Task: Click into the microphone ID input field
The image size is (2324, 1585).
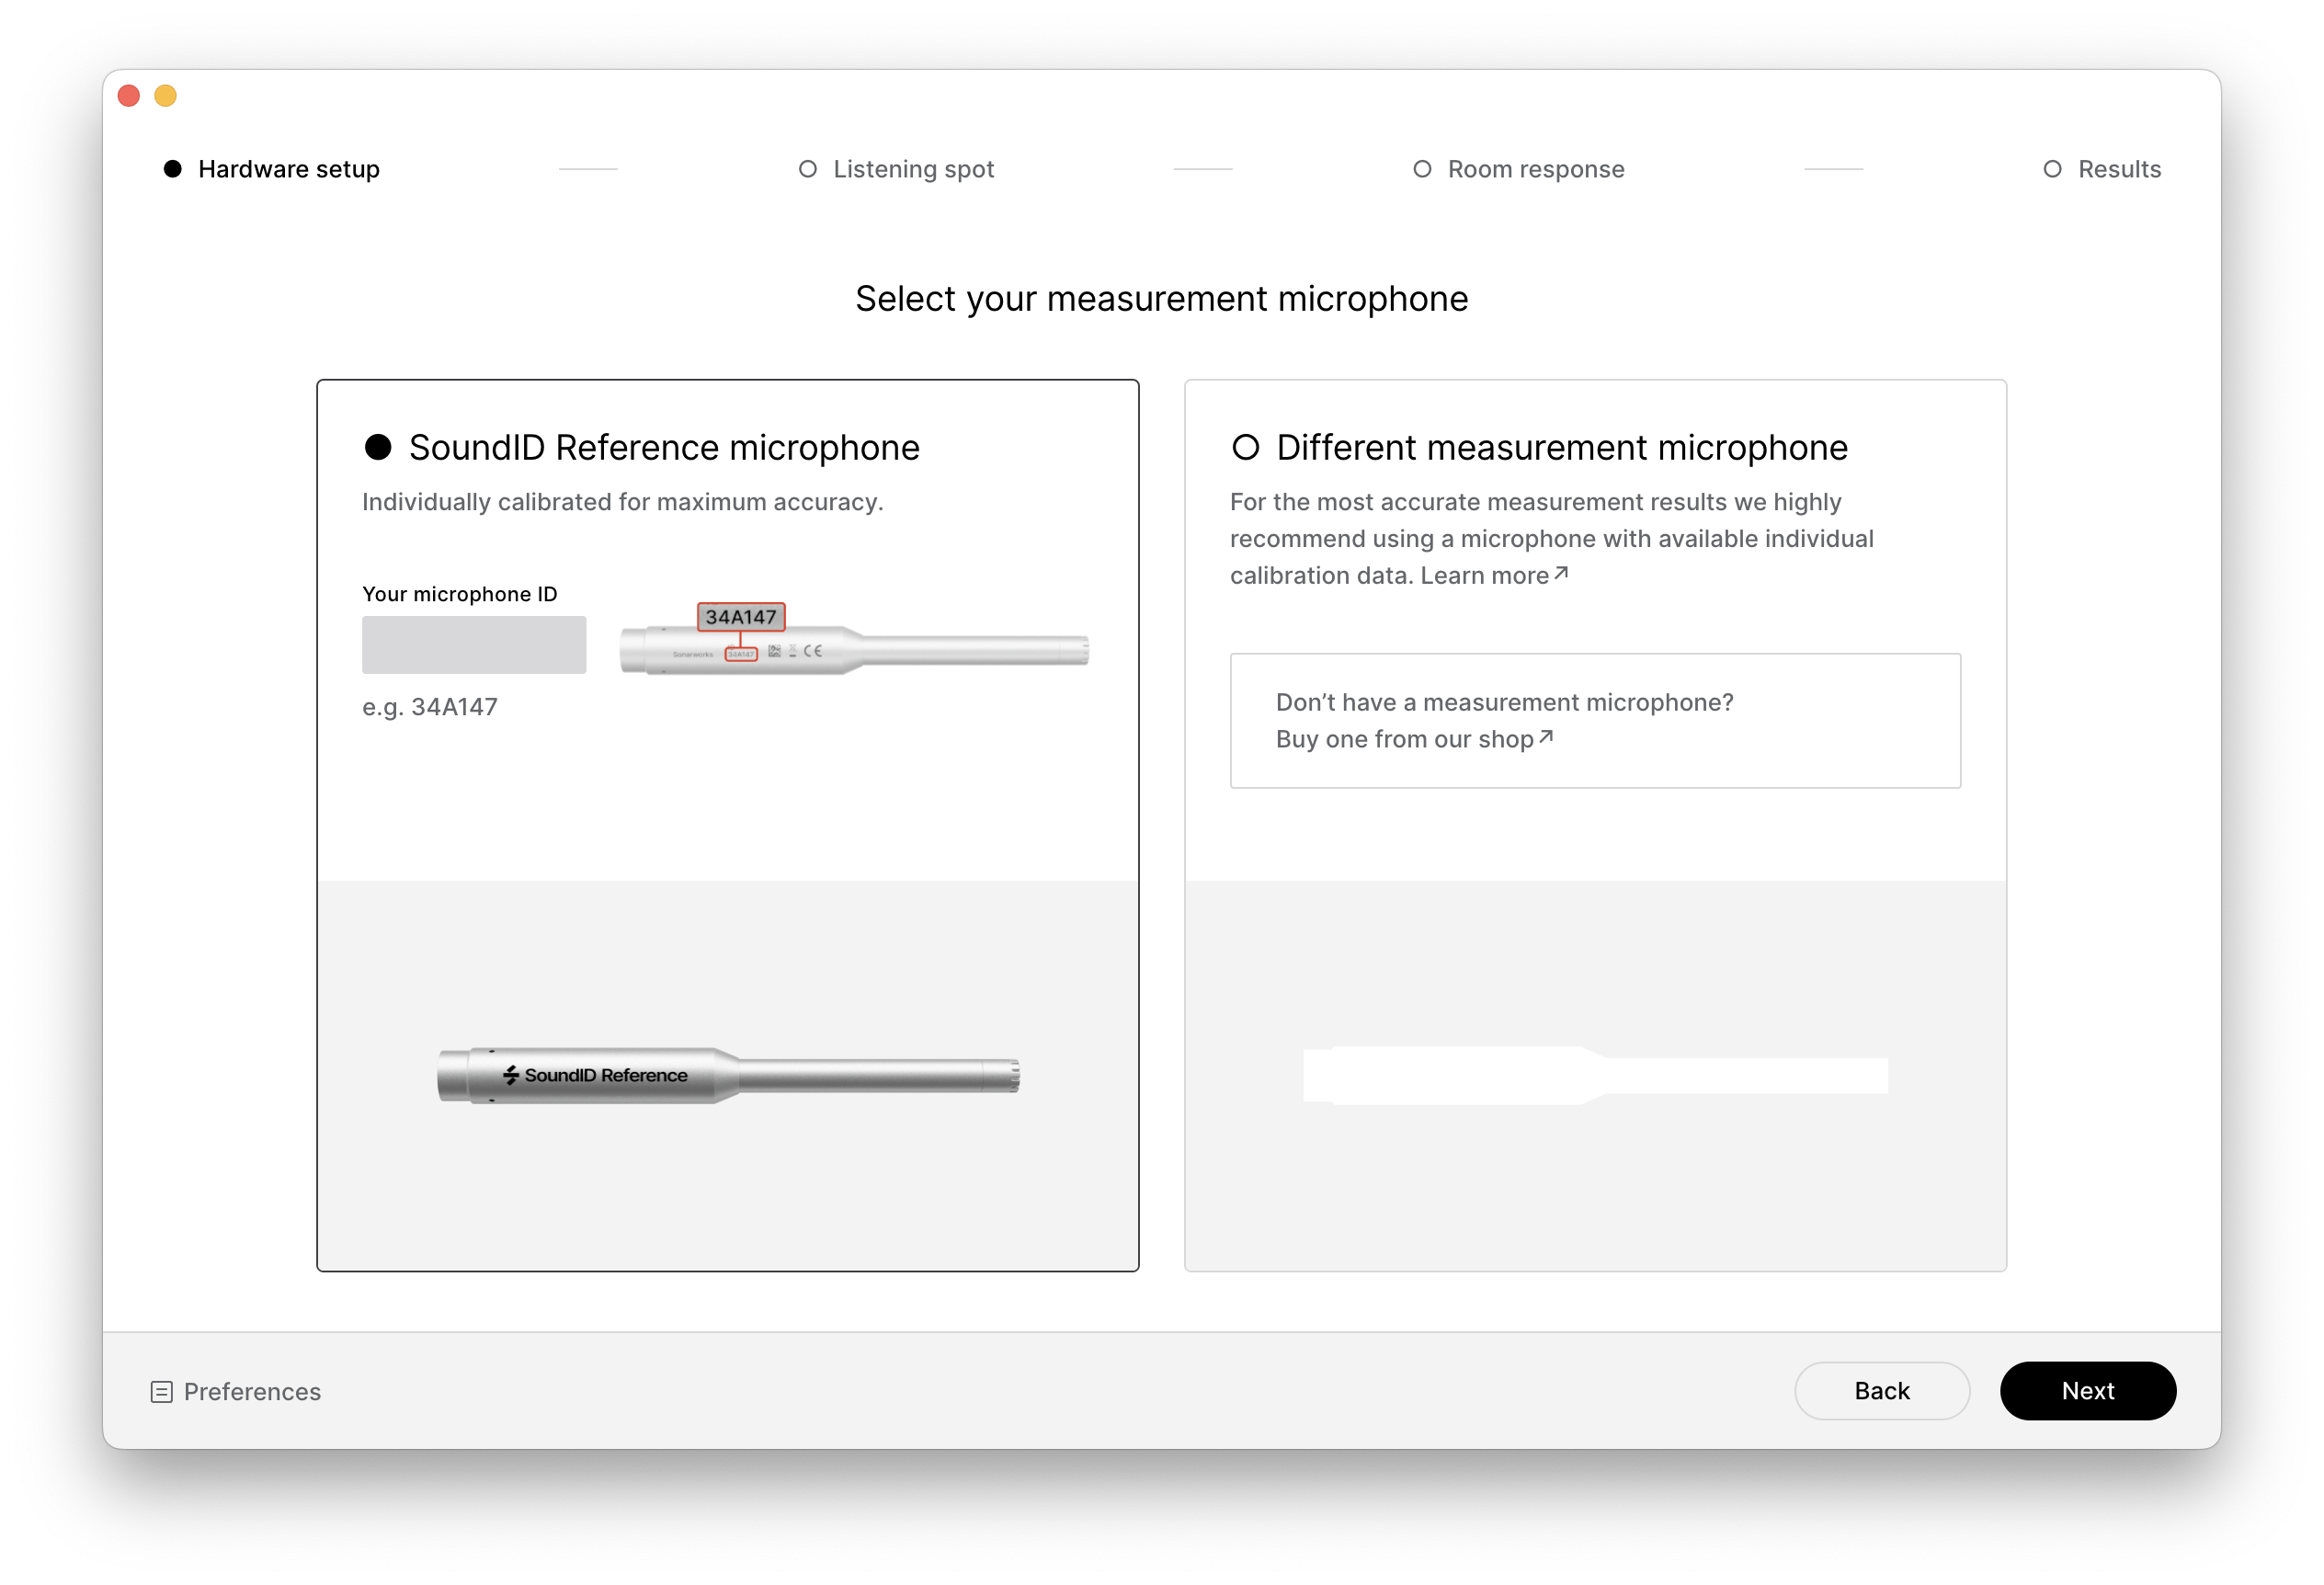Action: [x=474, y=645]
